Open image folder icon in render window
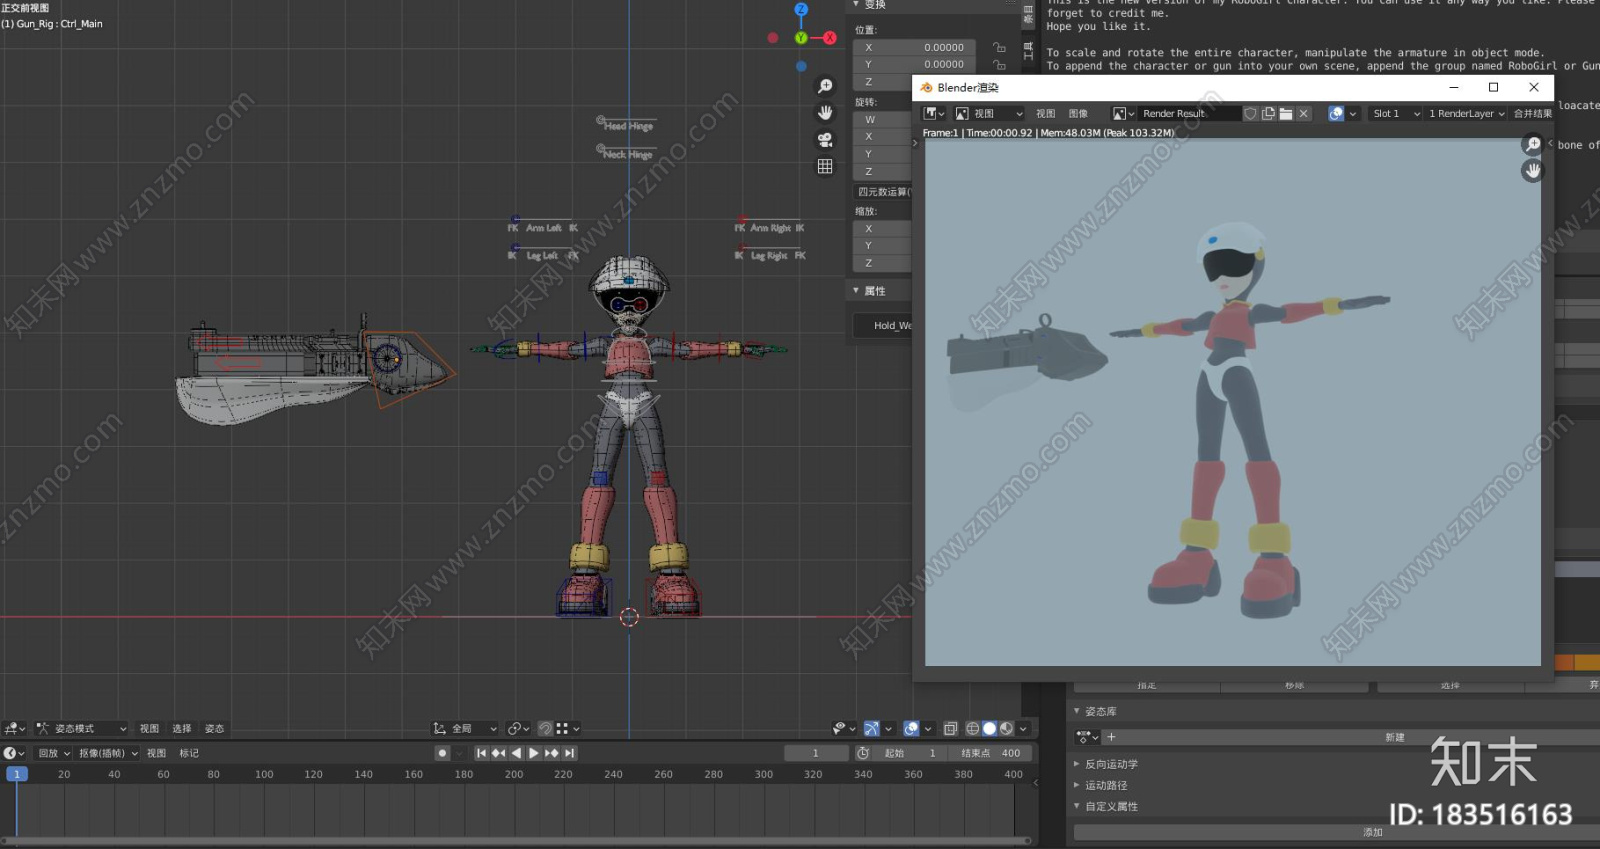The height and width of the screenshot is (849, 1600). tap(1286, 114)
